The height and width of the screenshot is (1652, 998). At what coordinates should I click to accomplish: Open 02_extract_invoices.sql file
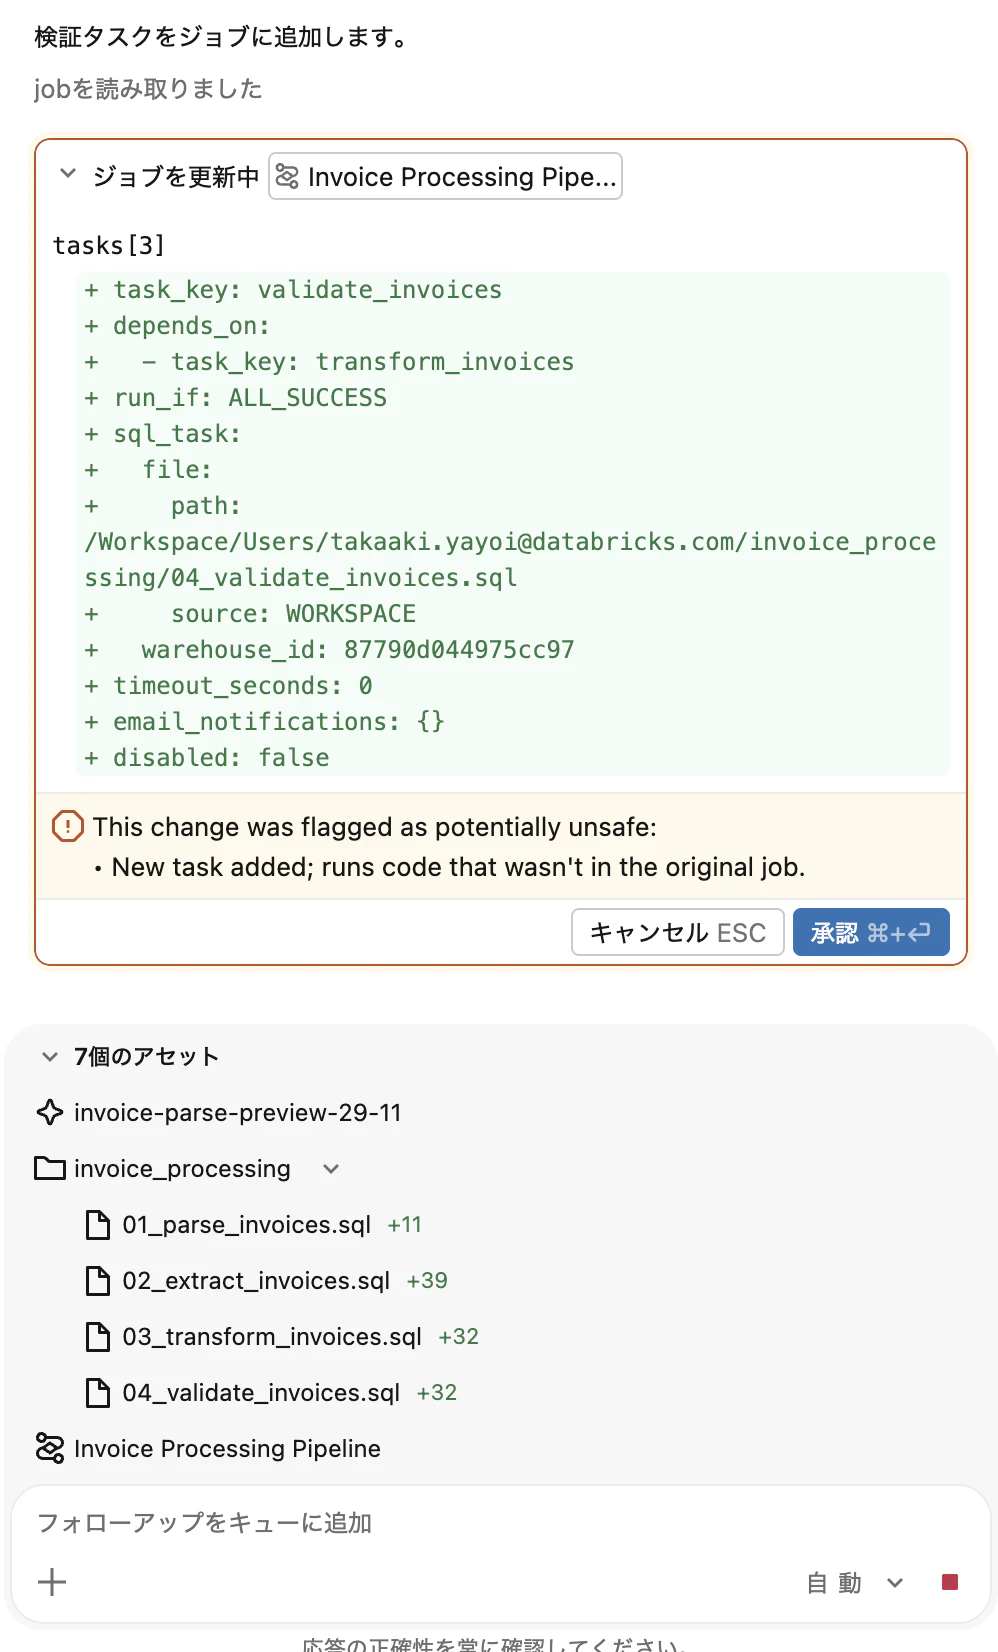tap(256, 1280)
